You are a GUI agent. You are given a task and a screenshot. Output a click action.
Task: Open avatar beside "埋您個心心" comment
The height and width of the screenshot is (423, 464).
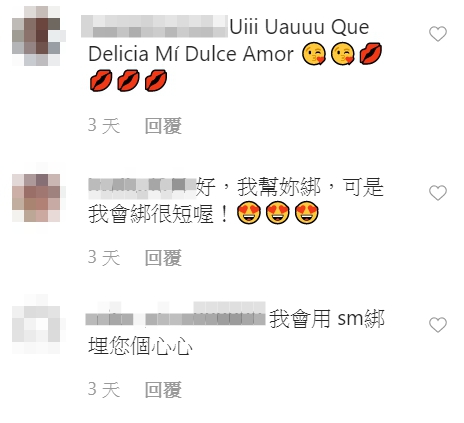pyautogui.click(x=36, y=329)
